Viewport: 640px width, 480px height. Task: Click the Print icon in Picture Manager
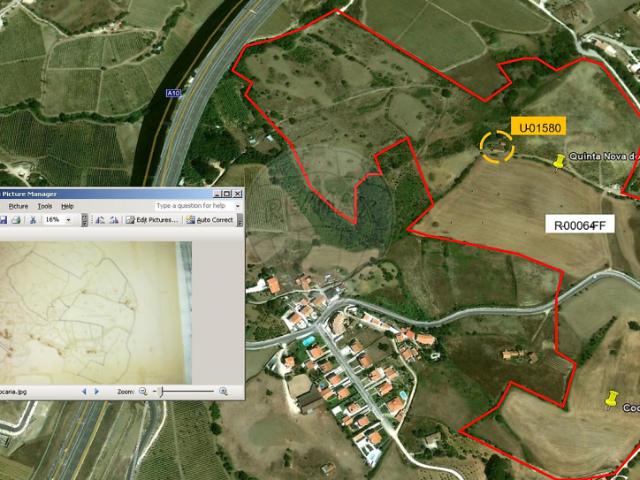pos(16,220)
